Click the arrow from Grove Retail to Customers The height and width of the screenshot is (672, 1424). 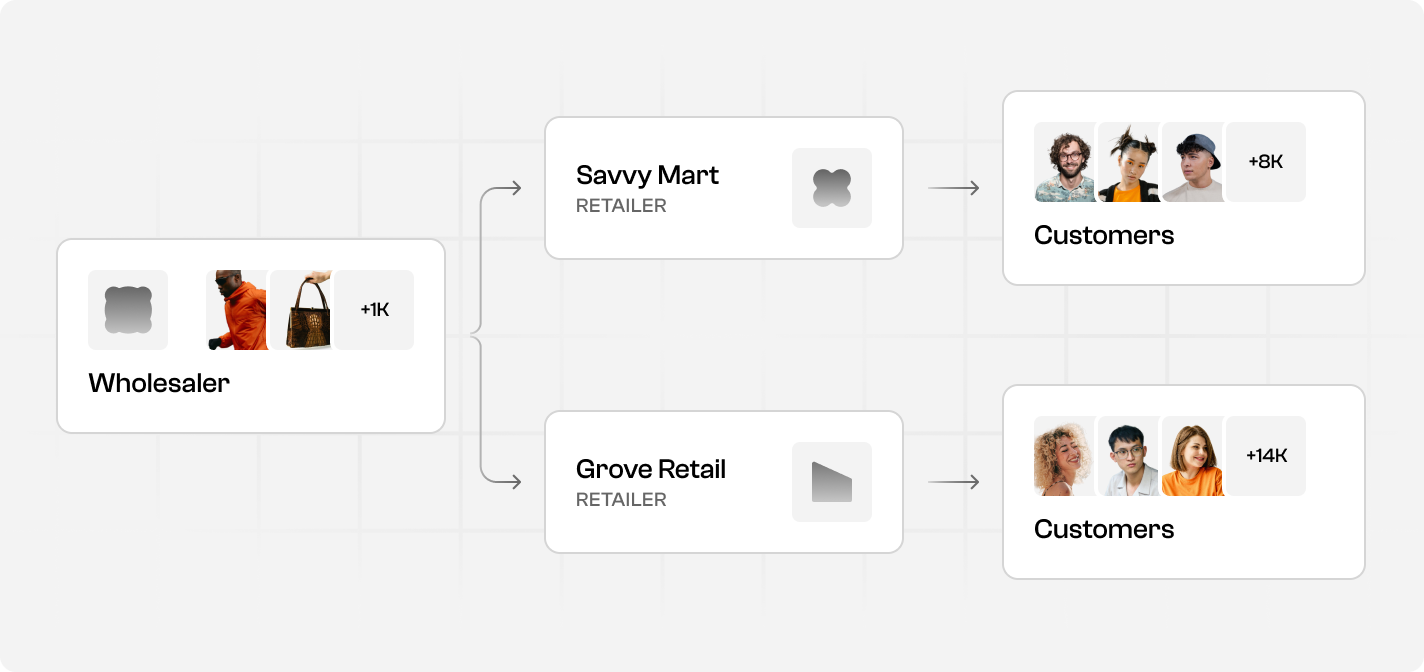tap(954, 482)
